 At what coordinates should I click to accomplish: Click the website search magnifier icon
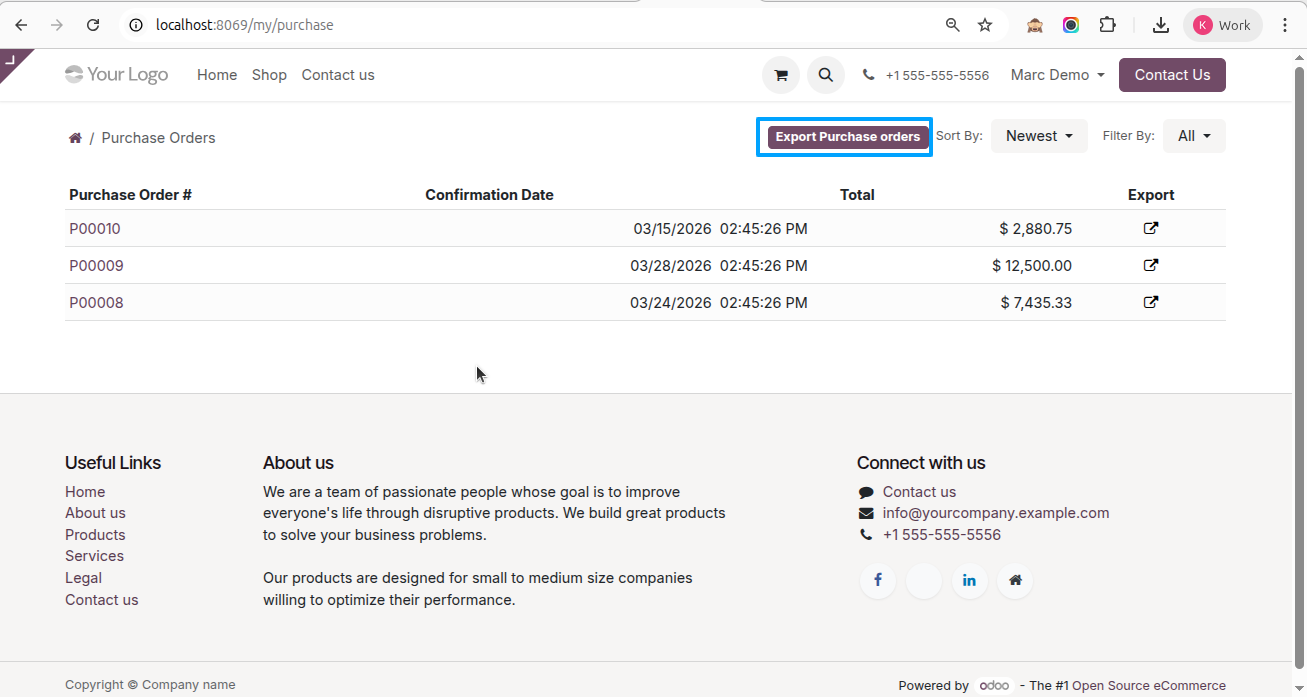[x=825, y=75]
